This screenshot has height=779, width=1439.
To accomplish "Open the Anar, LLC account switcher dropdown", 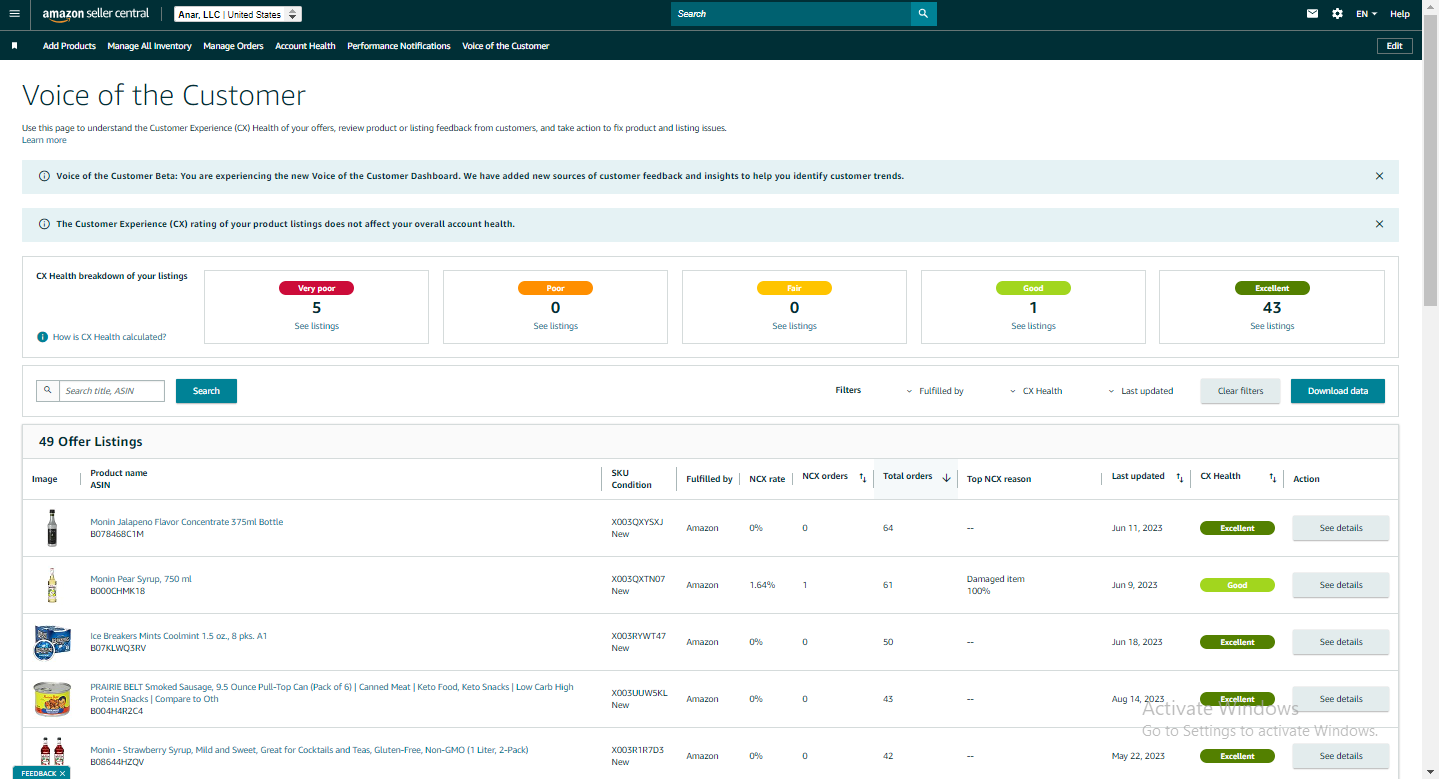I will pos(237,14).
